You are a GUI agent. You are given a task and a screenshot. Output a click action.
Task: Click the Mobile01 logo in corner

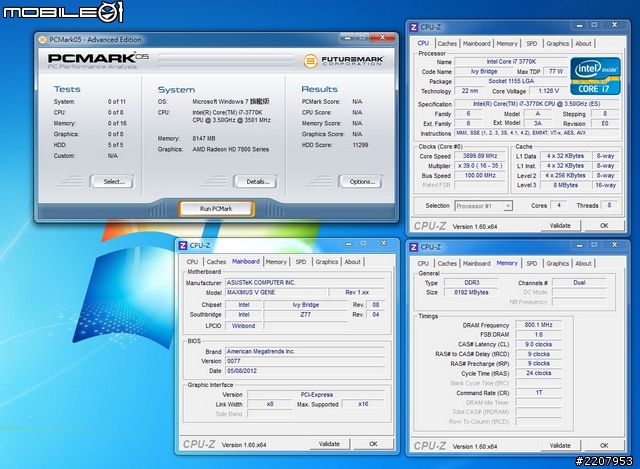coord(63,11)
